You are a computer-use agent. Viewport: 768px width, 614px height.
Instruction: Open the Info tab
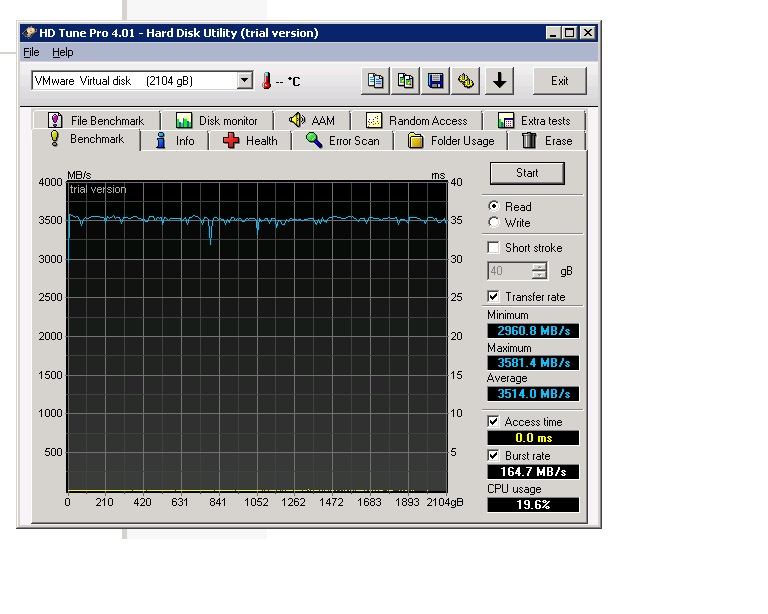coord(175,141)
